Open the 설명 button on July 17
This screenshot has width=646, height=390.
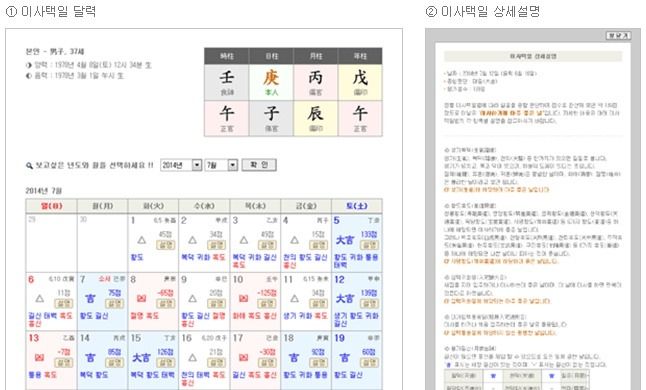267,362
